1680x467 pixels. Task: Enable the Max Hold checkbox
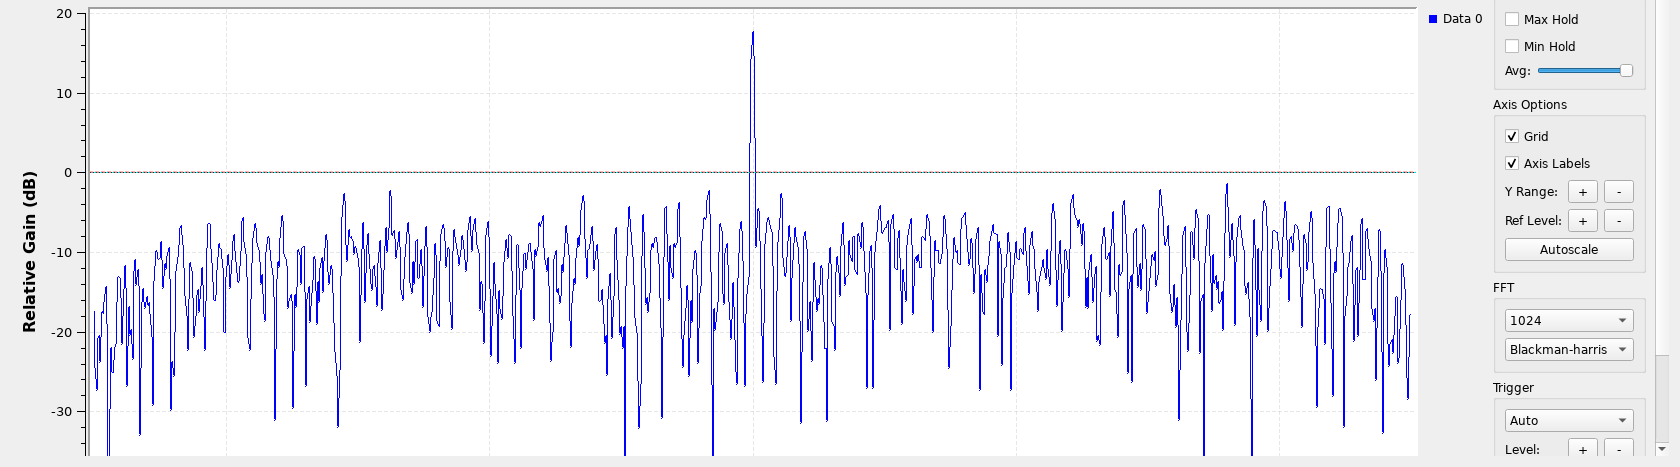coord(1512,19)
